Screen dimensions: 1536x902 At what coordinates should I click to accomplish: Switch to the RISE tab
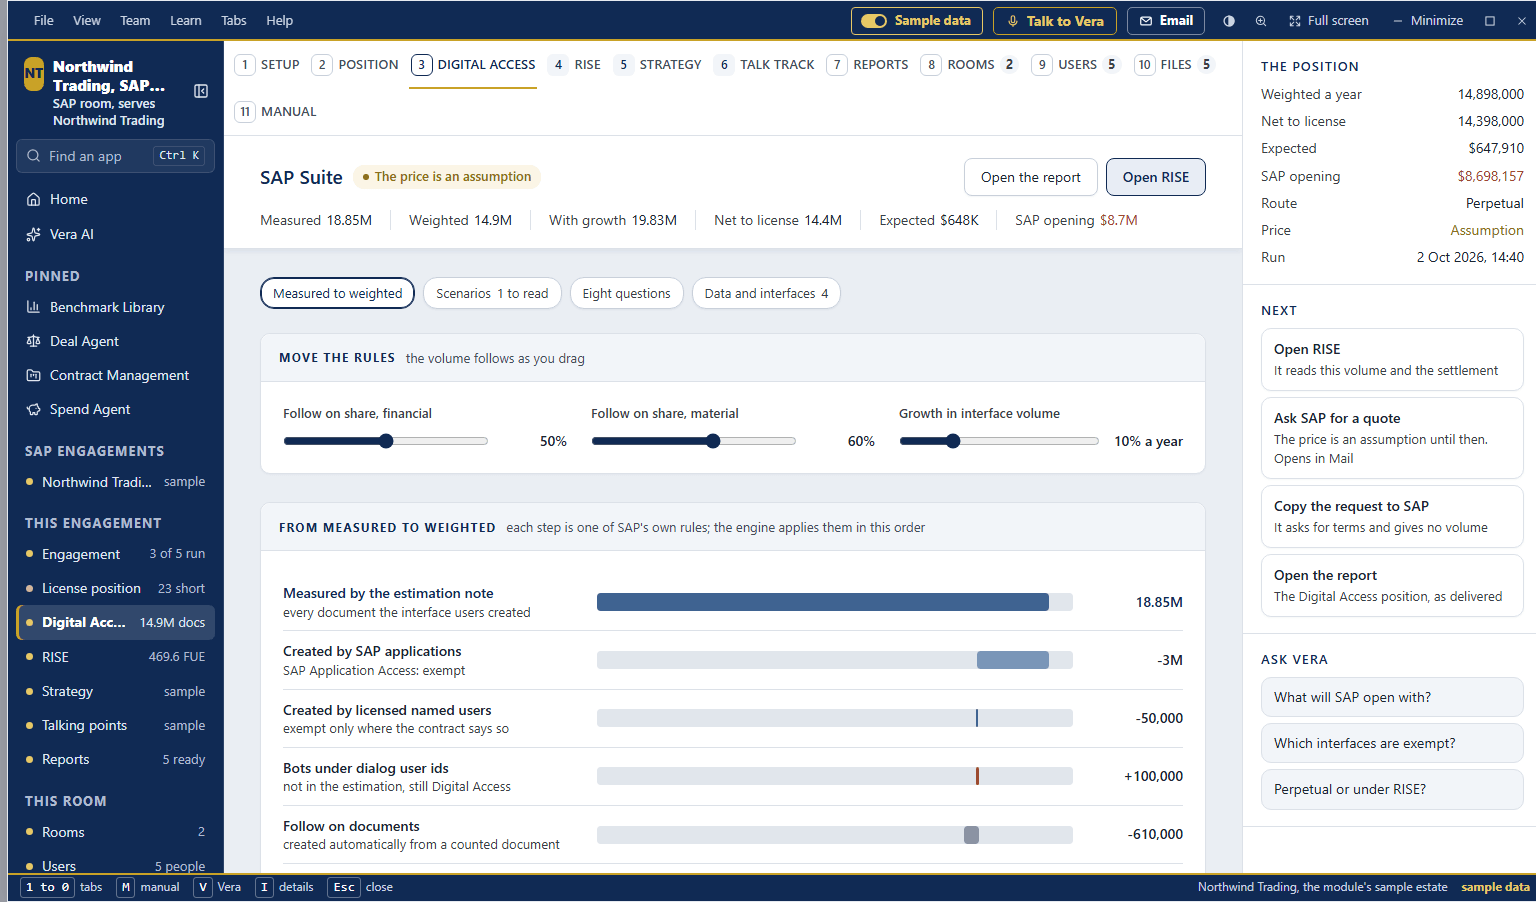coord(575,65)
